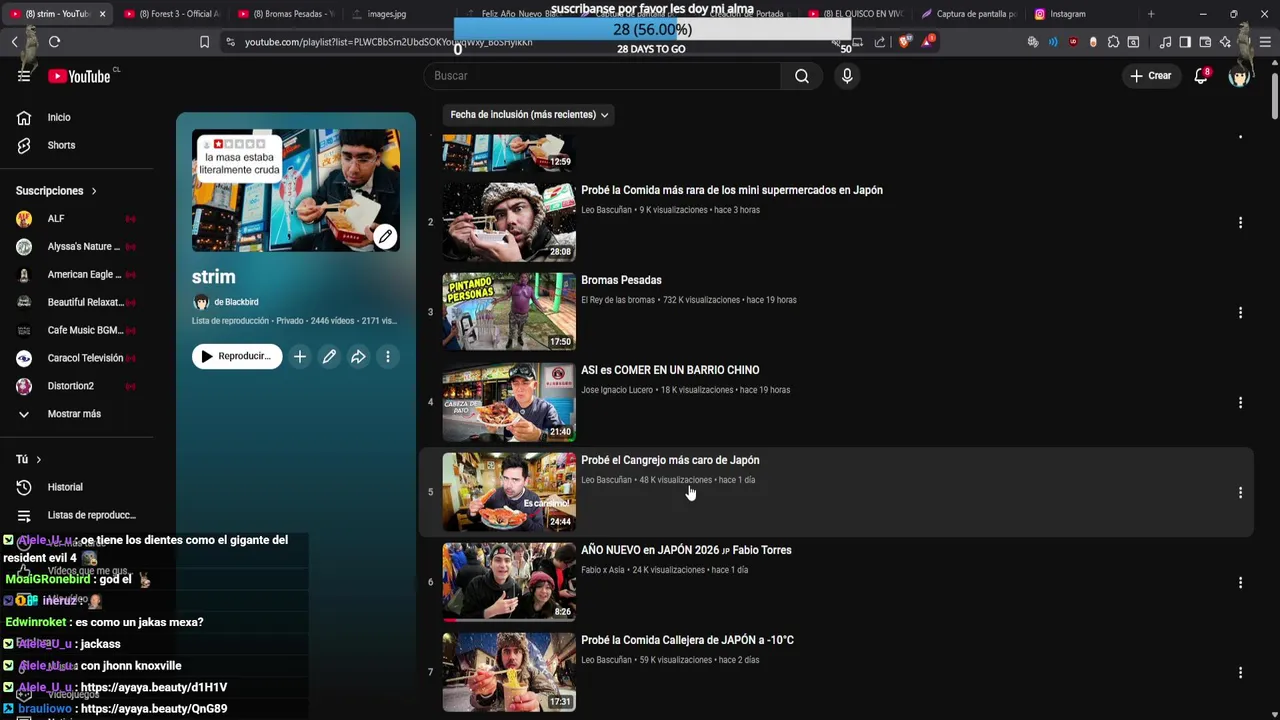Share the strim playlist
The height and width of the screenshot is (720, 1280).
[358, 357]
